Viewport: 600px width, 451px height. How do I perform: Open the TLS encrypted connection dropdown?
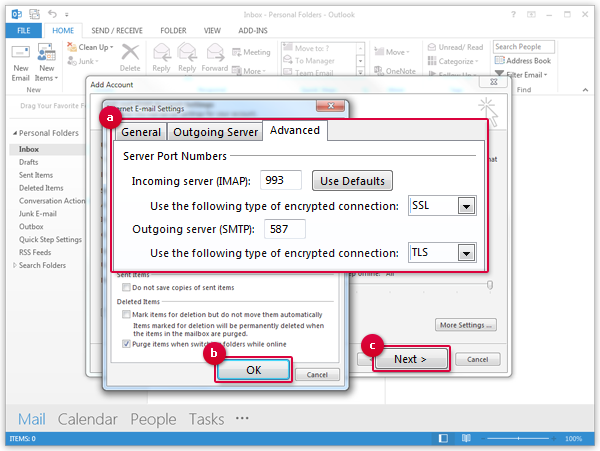coord(464,253)
